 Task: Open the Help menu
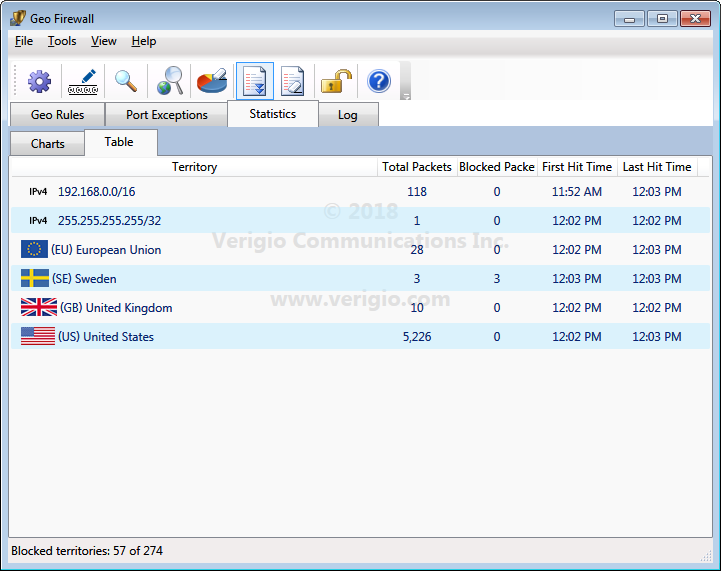pos(144,41)
